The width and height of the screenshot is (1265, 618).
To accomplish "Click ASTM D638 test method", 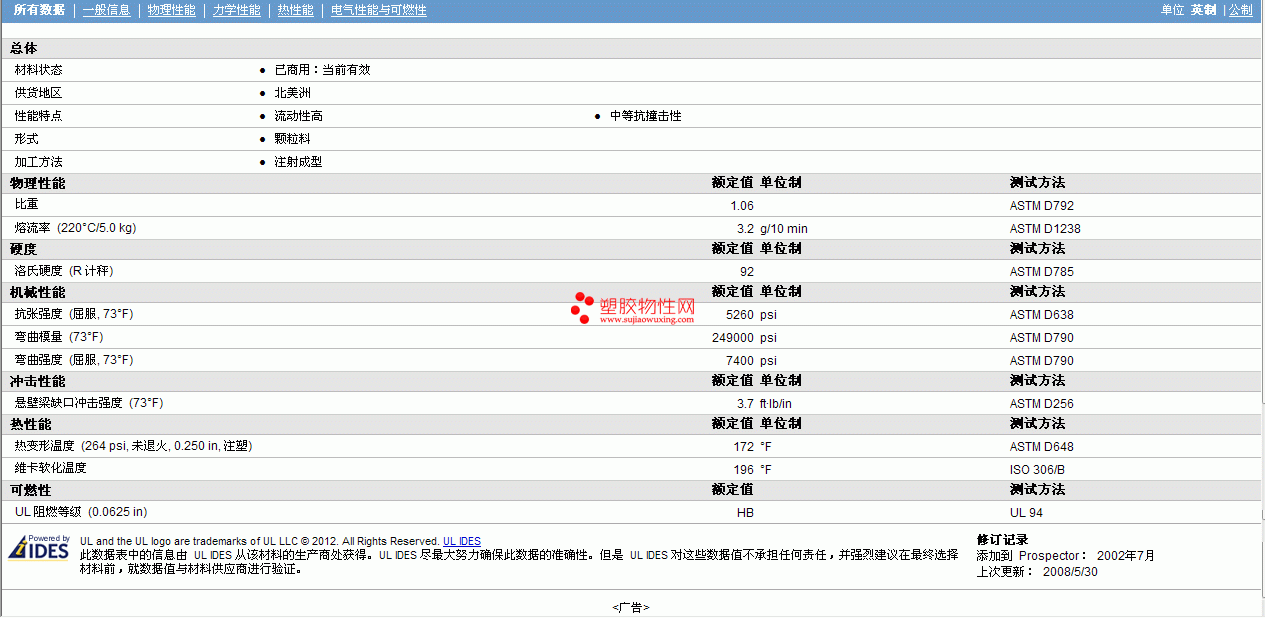I will click(1042, 315).
